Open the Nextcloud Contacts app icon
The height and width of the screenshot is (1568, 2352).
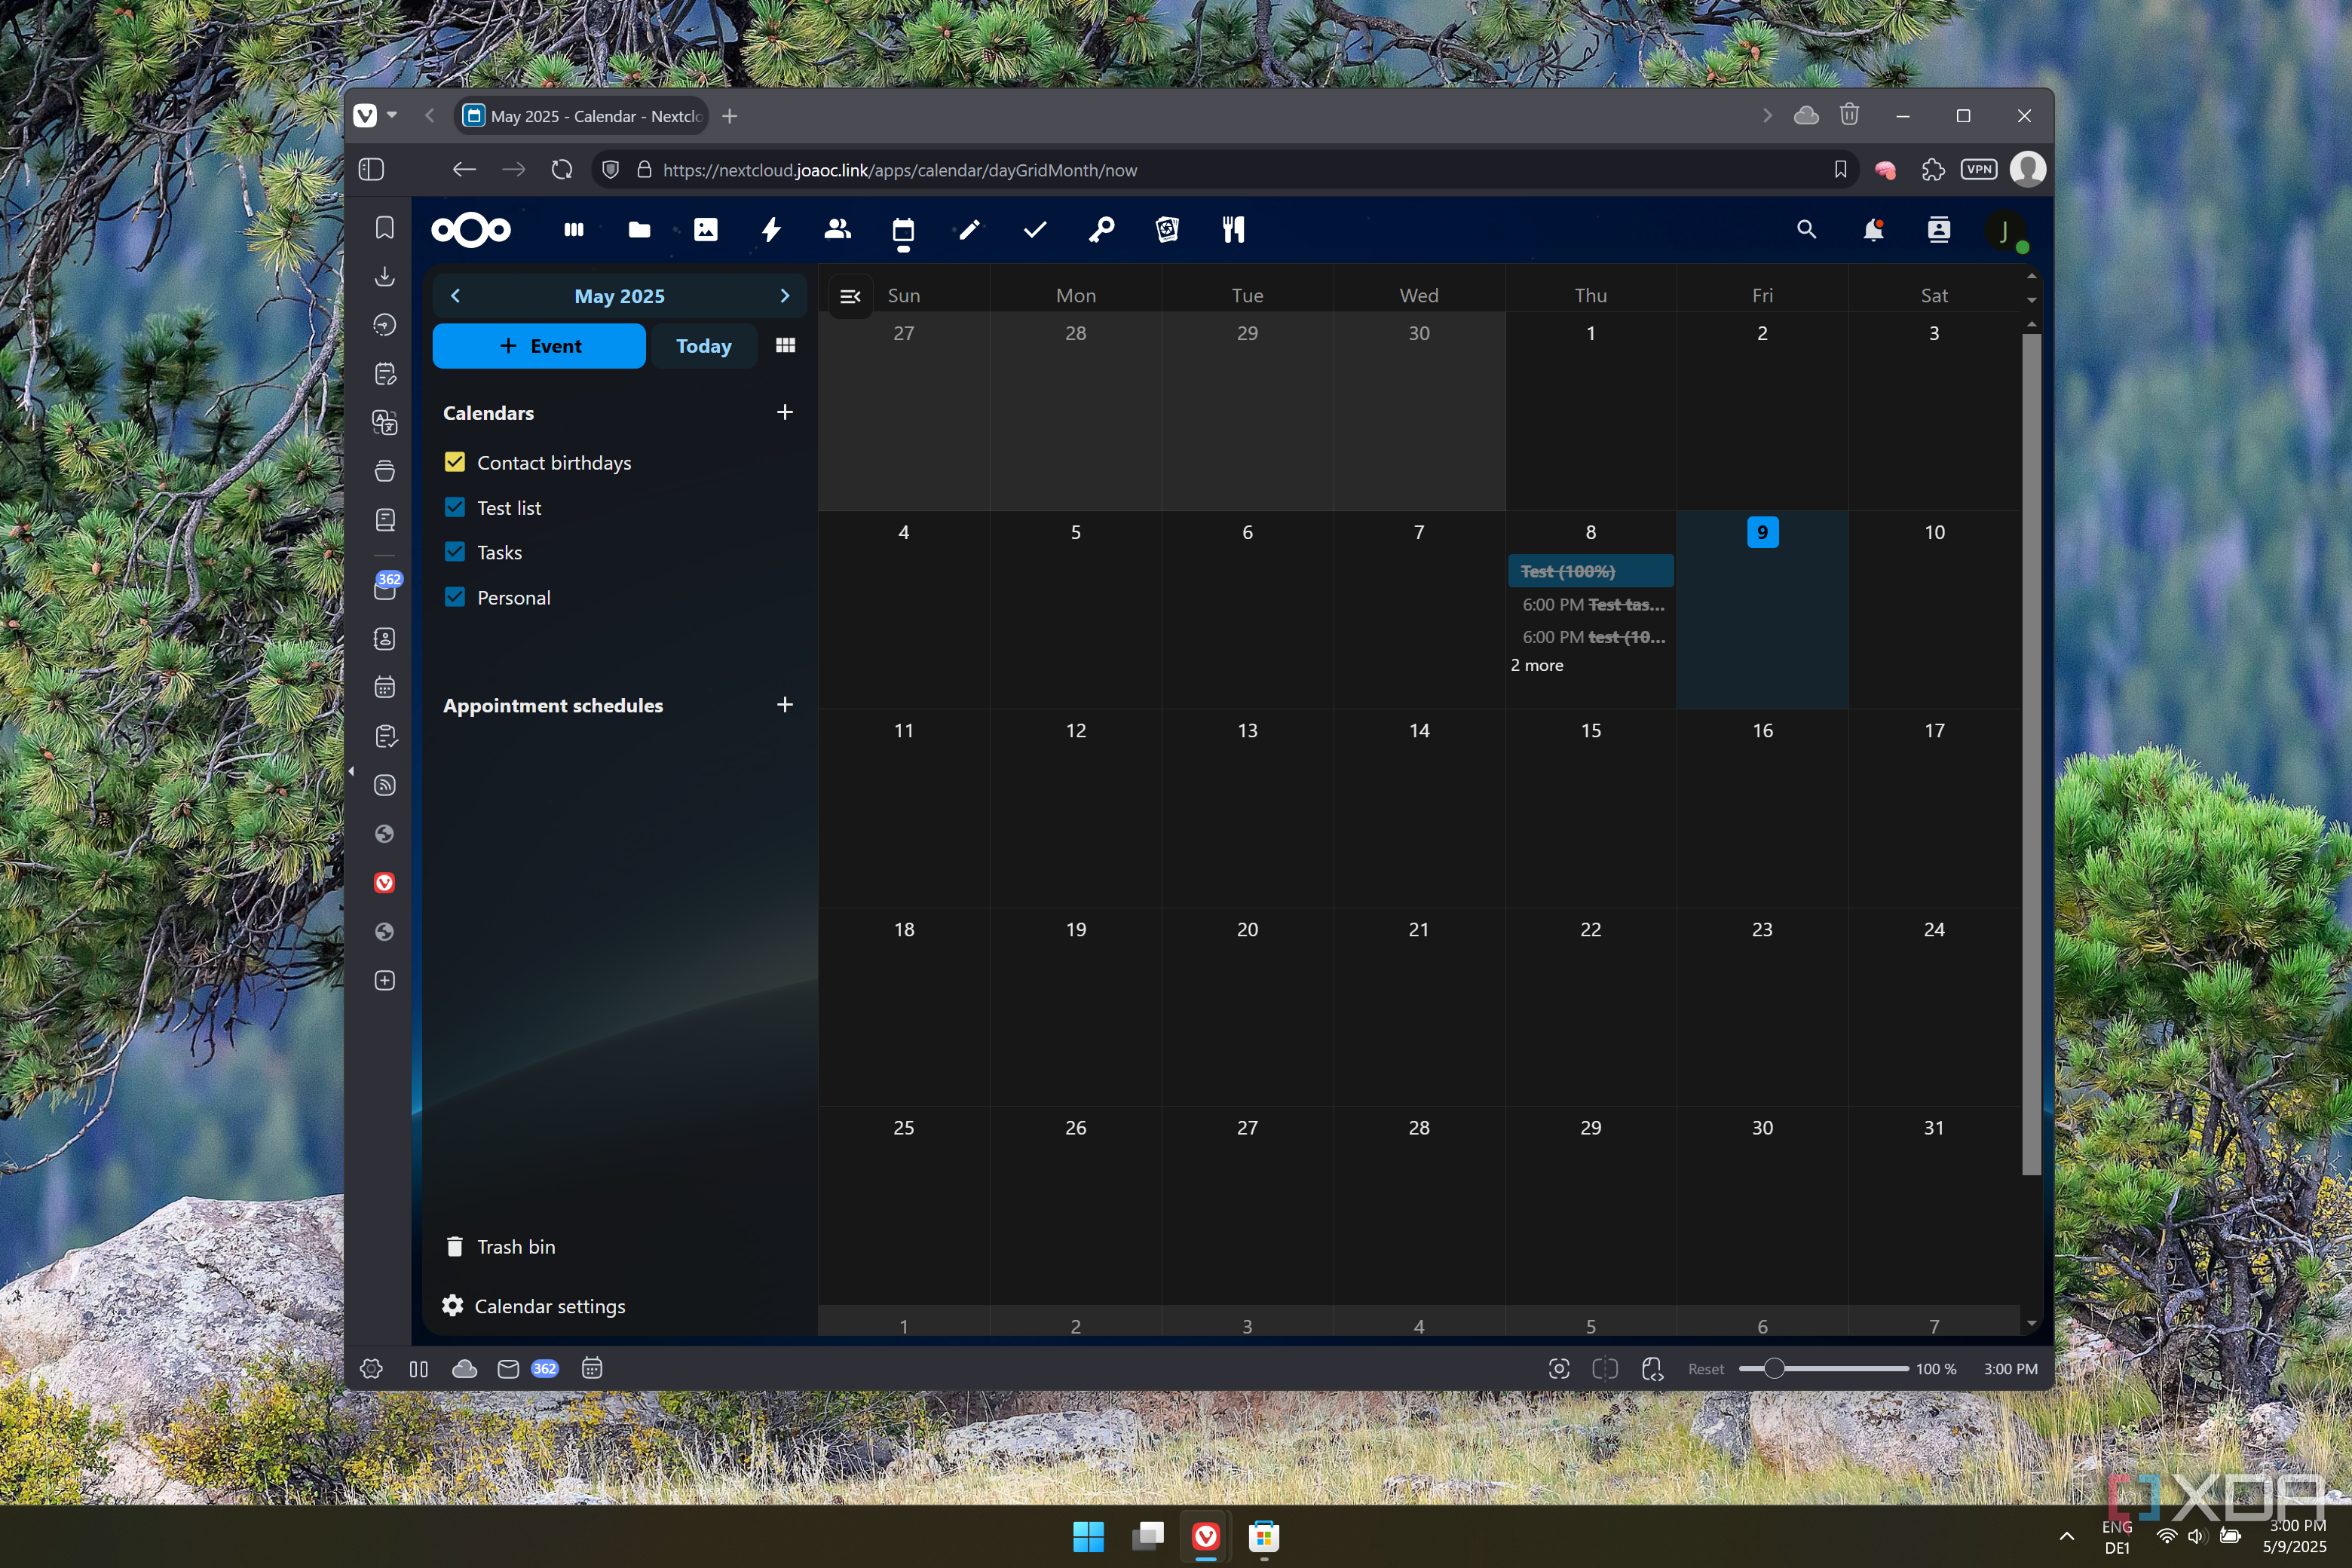(837, 230)
